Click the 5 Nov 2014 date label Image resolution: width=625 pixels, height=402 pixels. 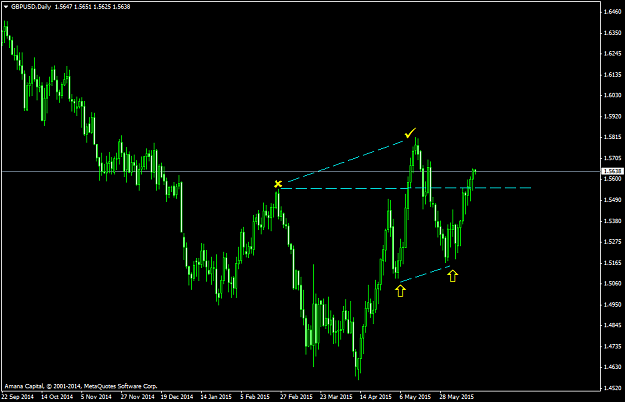tap(96, 397)
